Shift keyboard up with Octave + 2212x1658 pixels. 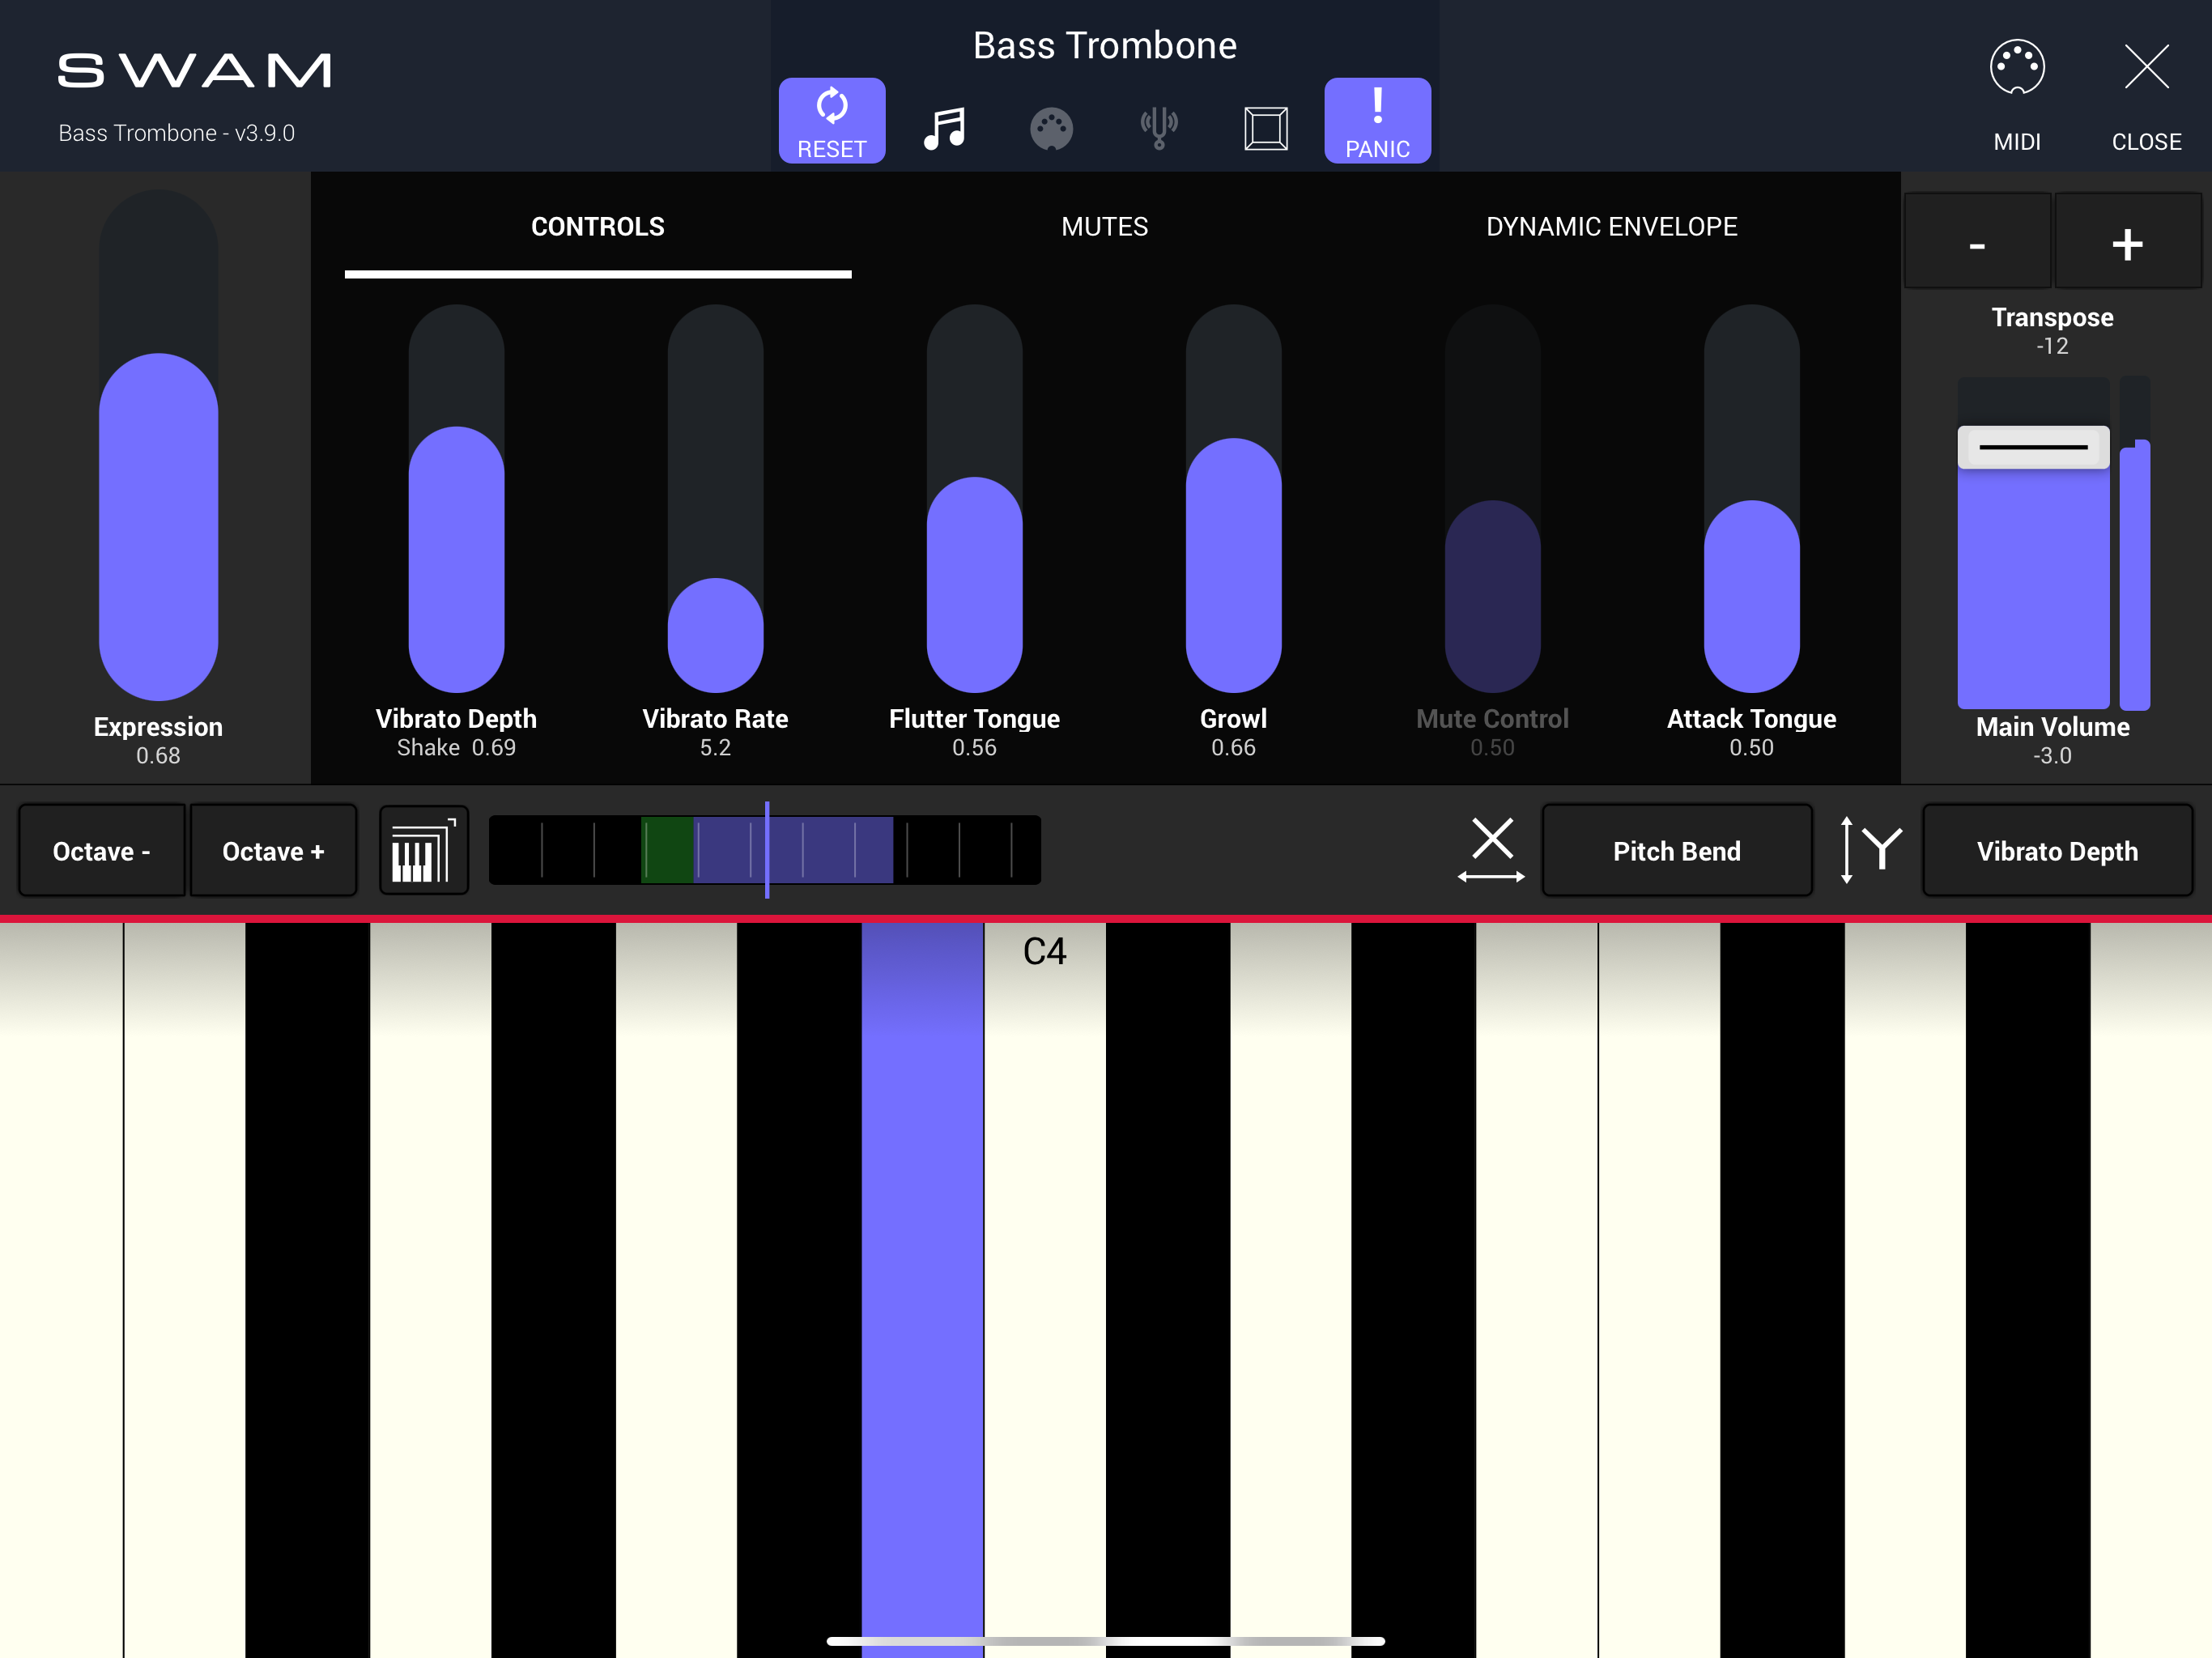[x=273, y=850]
